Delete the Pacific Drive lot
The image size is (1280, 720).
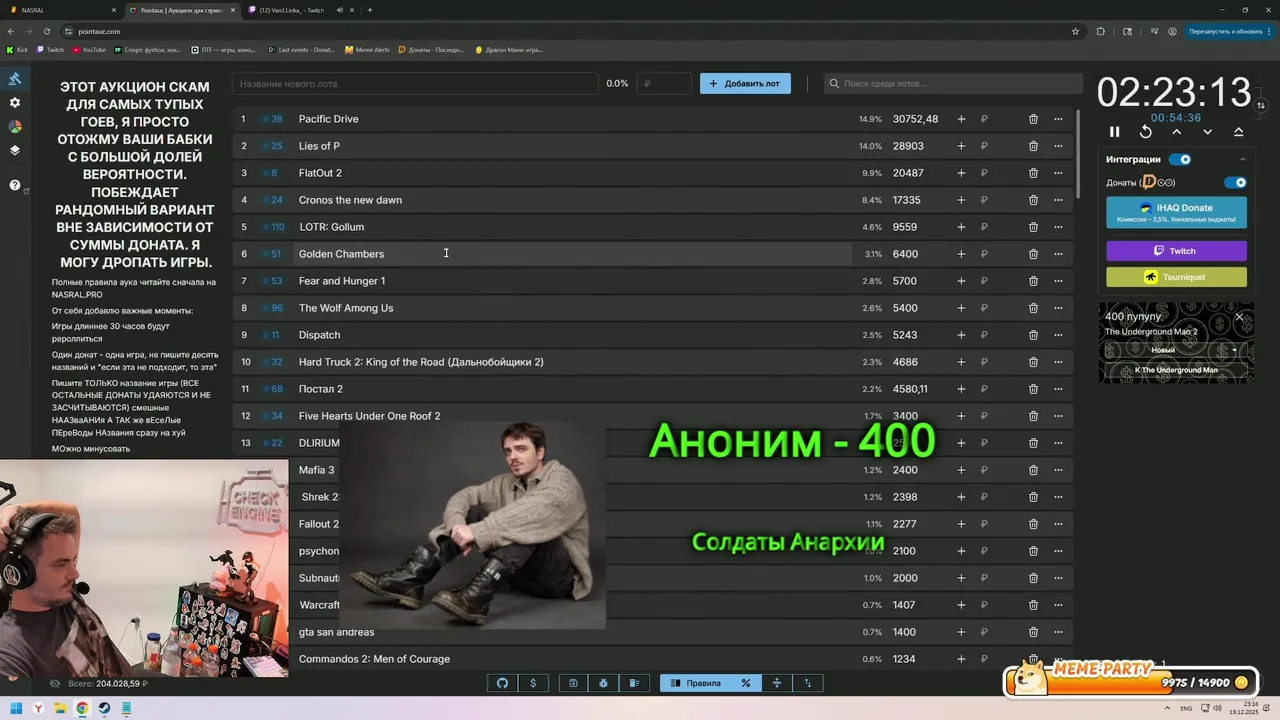tap(1033, 119)
